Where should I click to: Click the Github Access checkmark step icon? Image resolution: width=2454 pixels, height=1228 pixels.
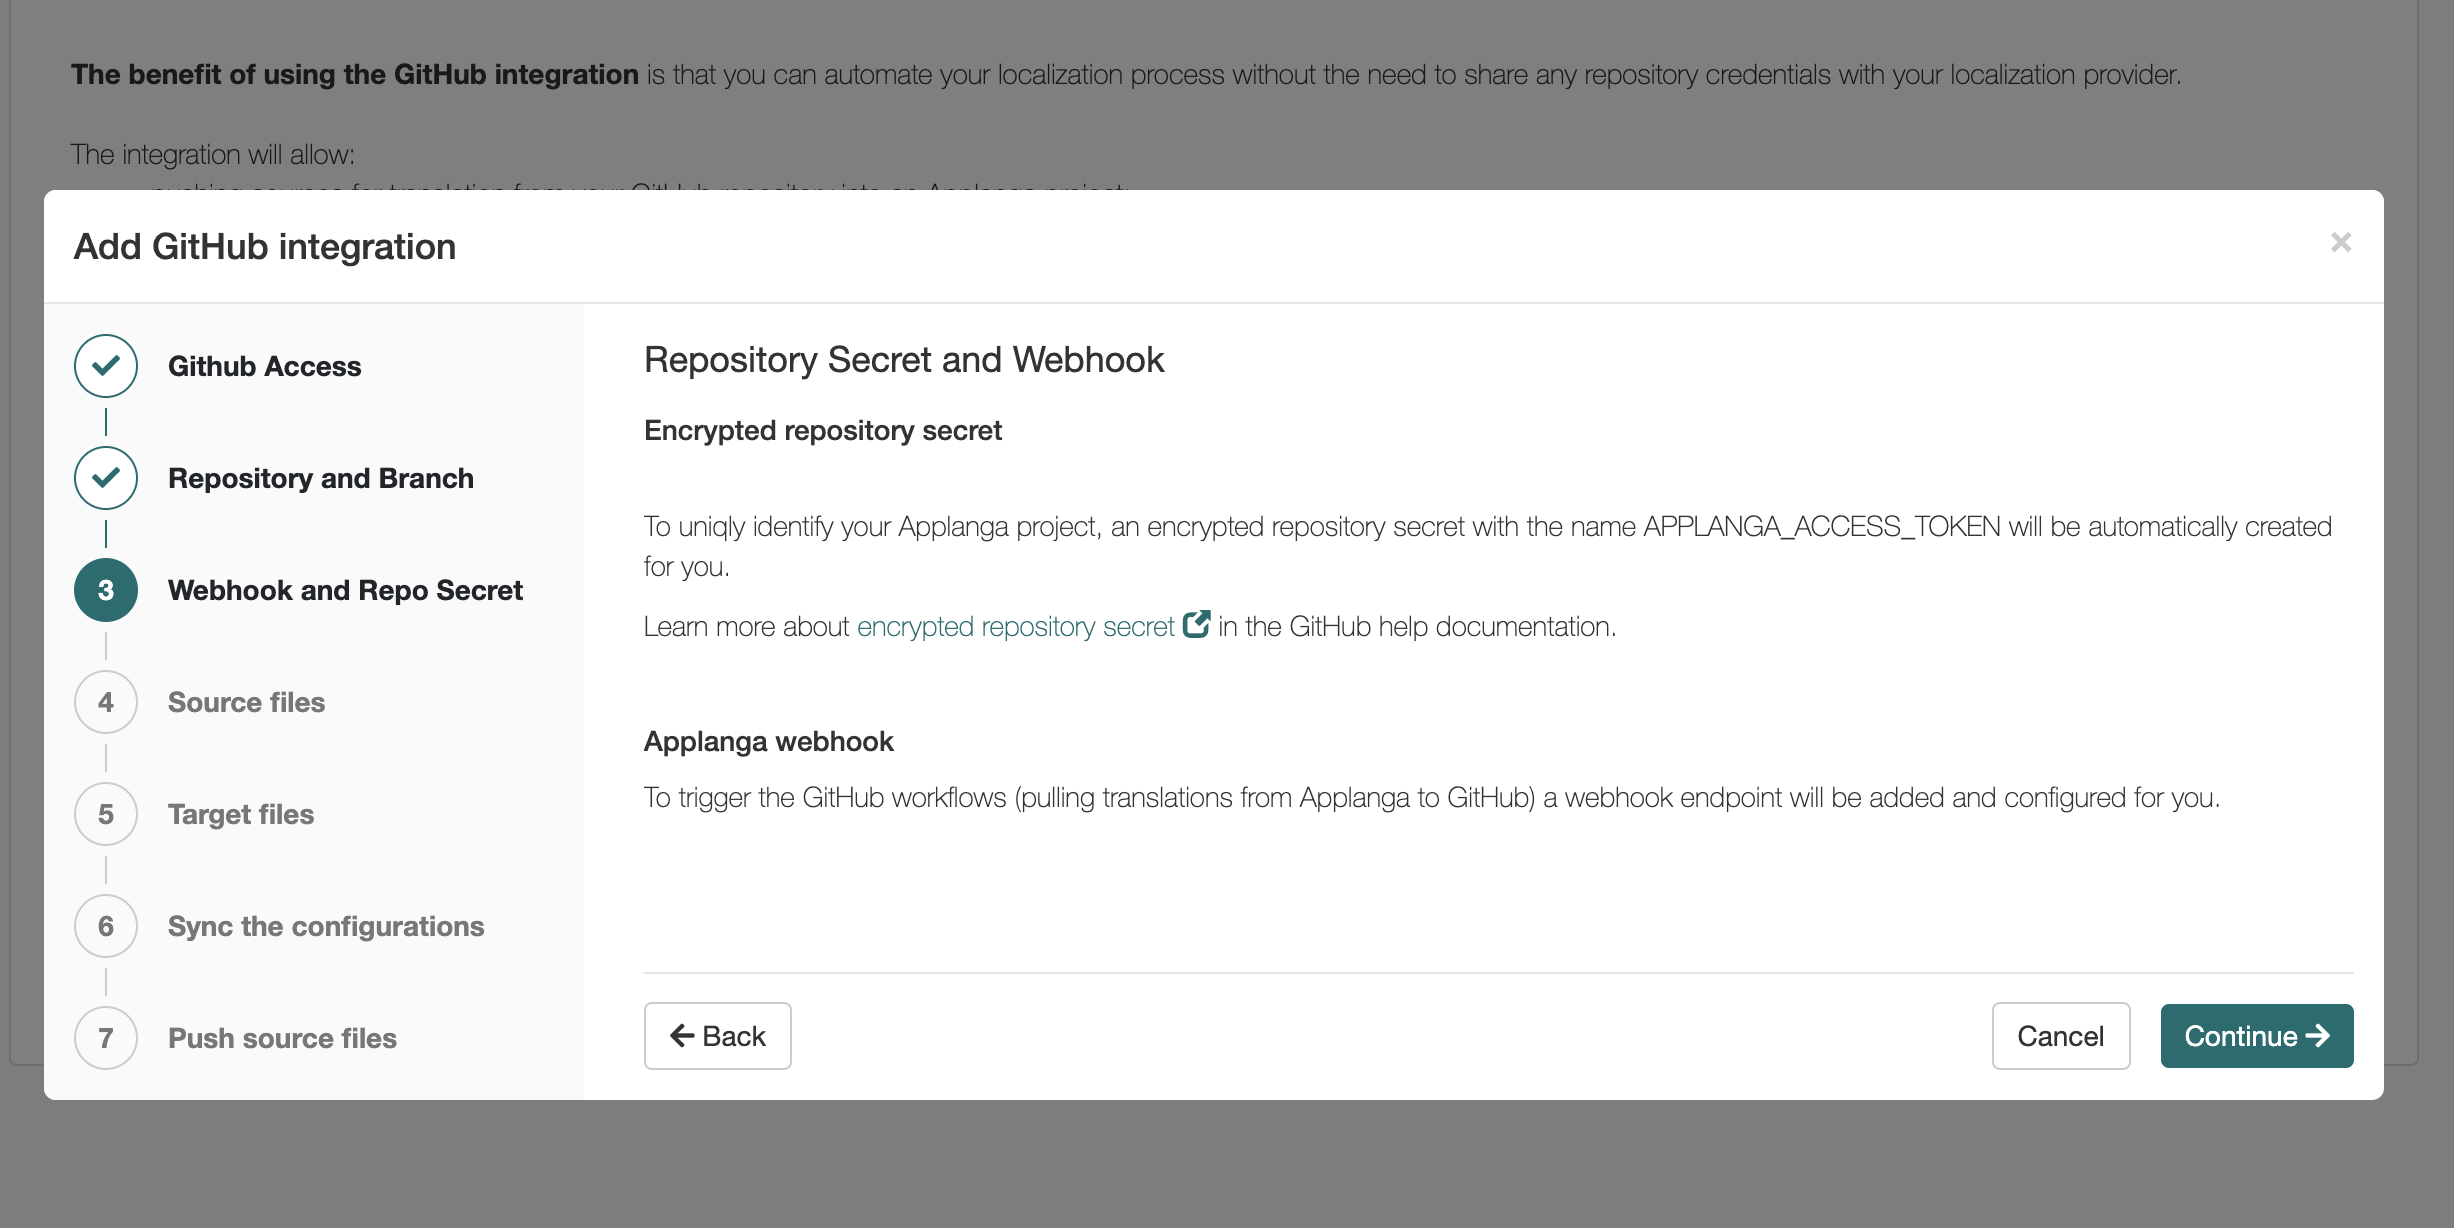[106, 366]
